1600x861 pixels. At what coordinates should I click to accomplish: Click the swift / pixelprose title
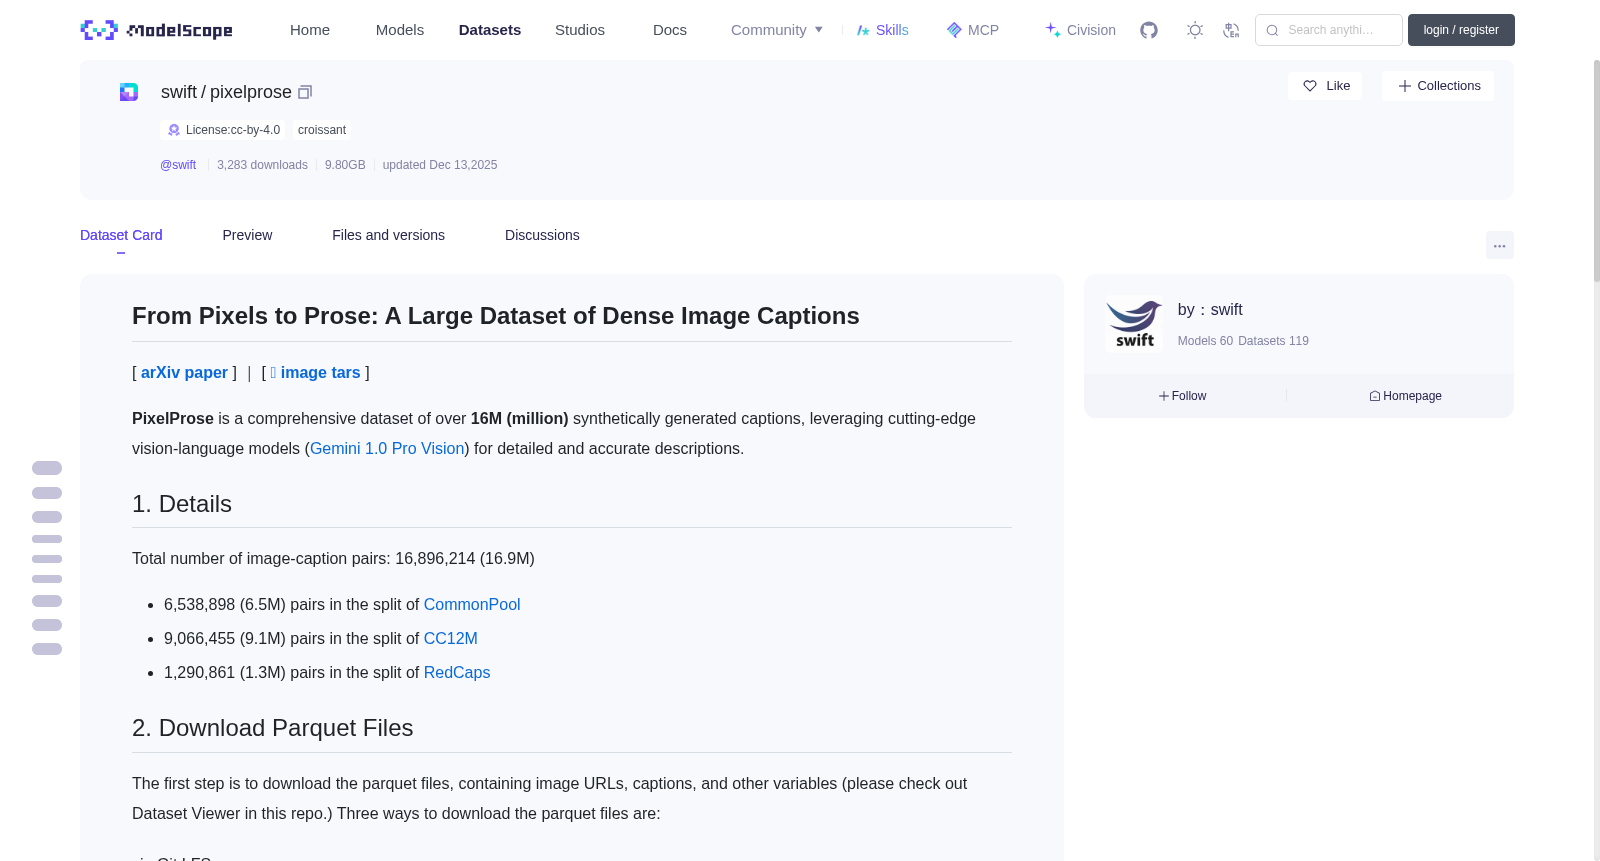(x=226, y=92)
